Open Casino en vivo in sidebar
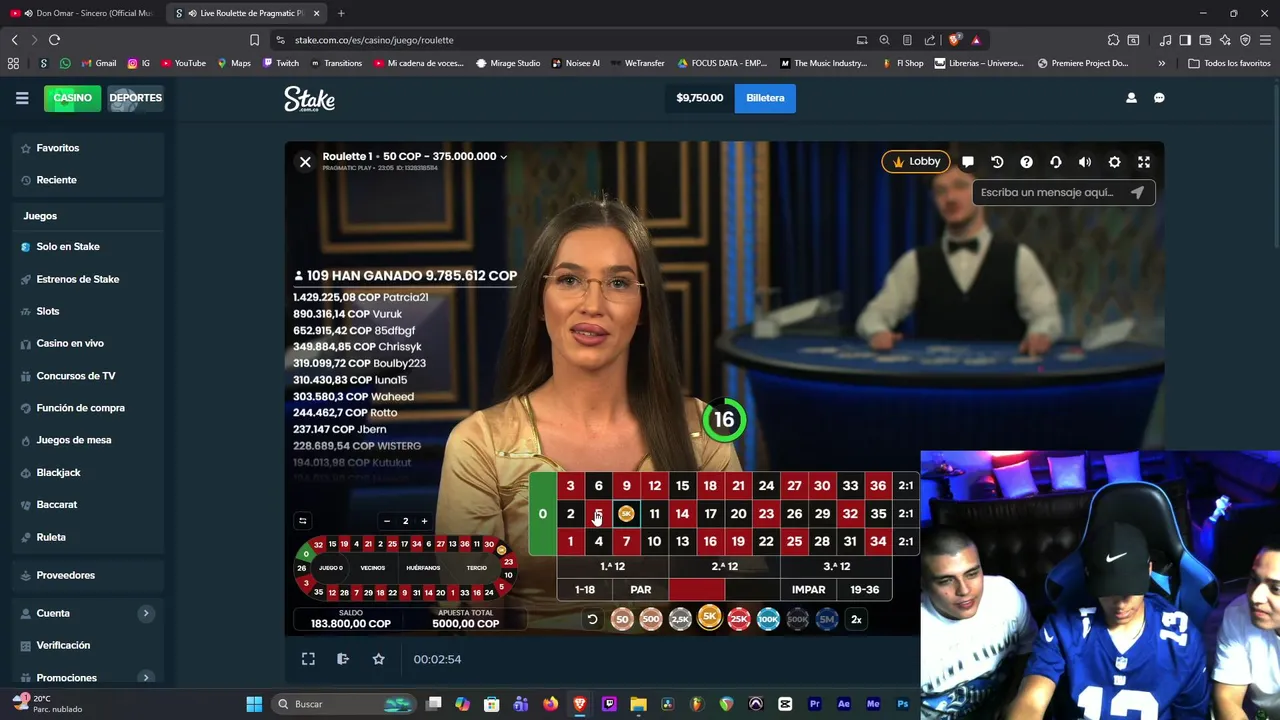The height and width of the screenshot is (720, 1280). 70,343
